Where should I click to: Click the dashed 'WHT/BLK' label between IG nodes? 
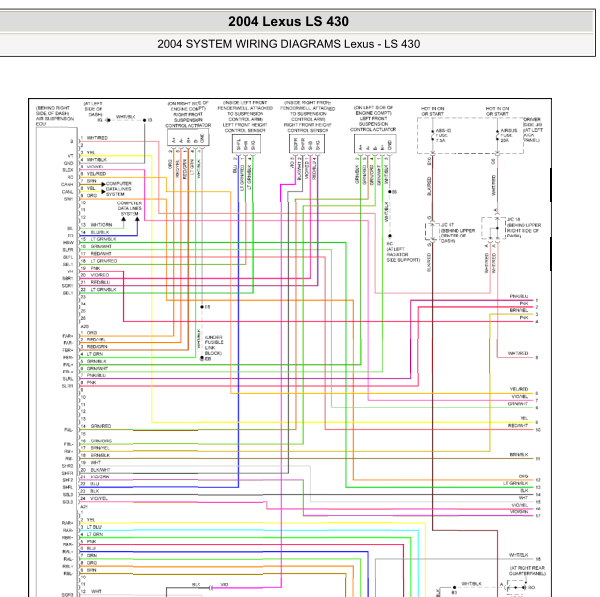coord(126,116)
